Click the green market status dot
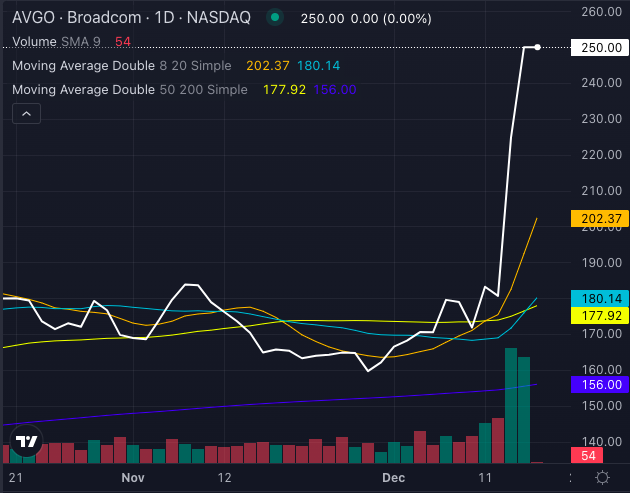630x493 pixels. coord(276,18)
